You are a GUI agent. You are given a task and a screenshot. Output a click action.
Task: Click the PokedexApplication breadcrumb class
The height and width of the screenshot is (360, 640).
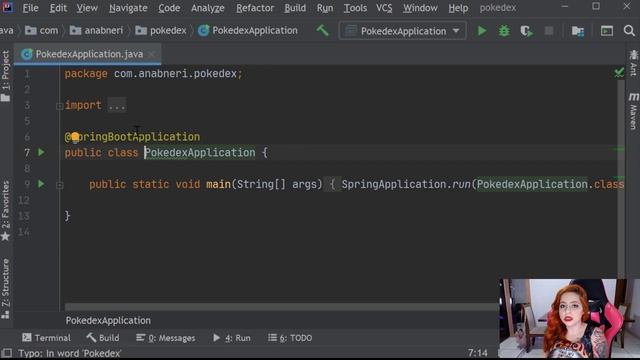point(248,30)
